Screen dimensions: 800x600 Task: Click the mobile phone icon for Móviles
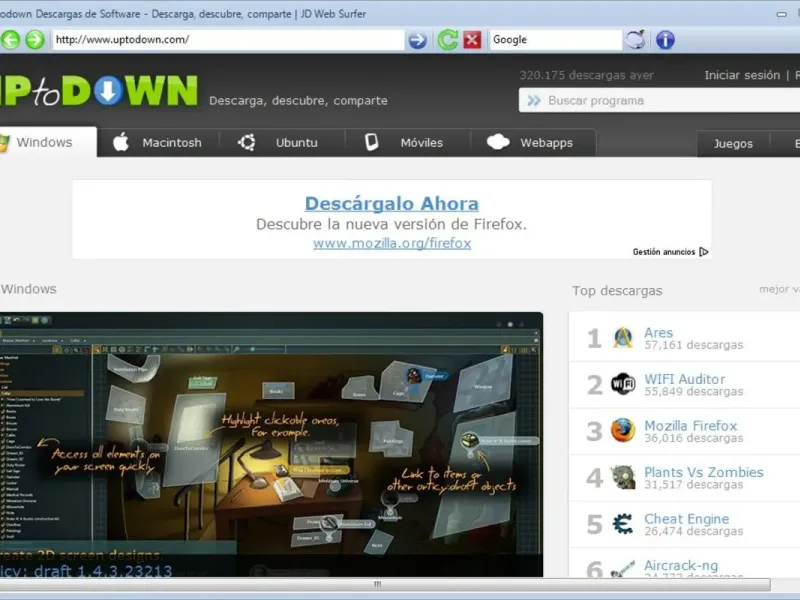click(x=371, y=142)
